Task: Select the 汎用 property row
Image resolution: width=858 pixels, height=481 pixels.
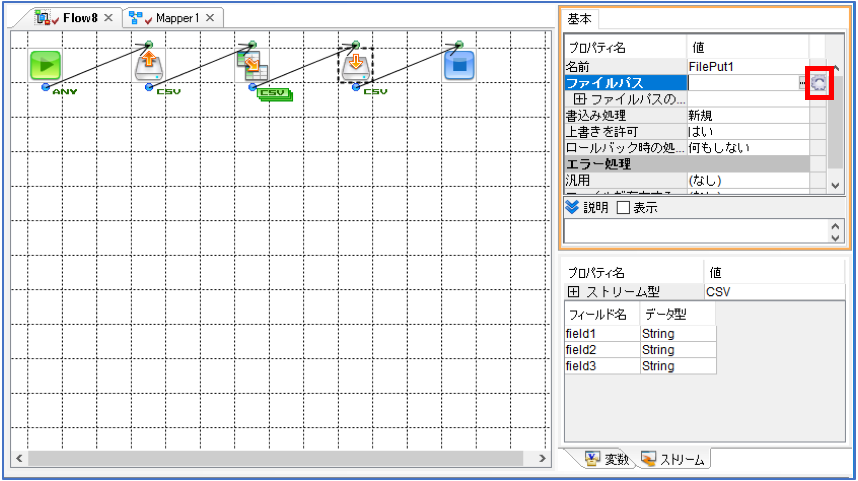Action: [687, 180]
